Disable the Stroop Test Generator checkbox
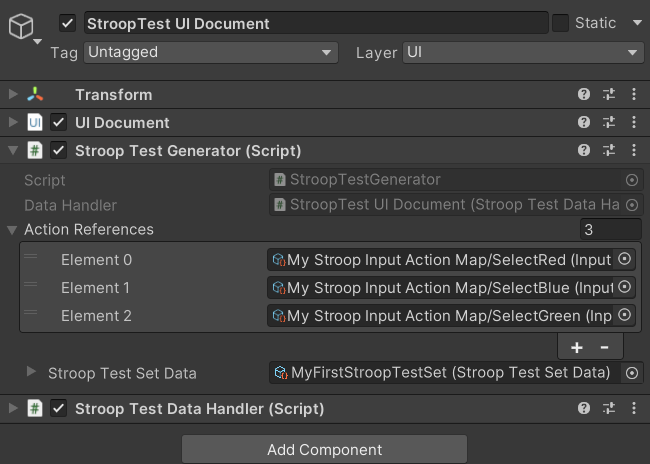This screenshot has height=464, width=650. [x=58, y=151]
